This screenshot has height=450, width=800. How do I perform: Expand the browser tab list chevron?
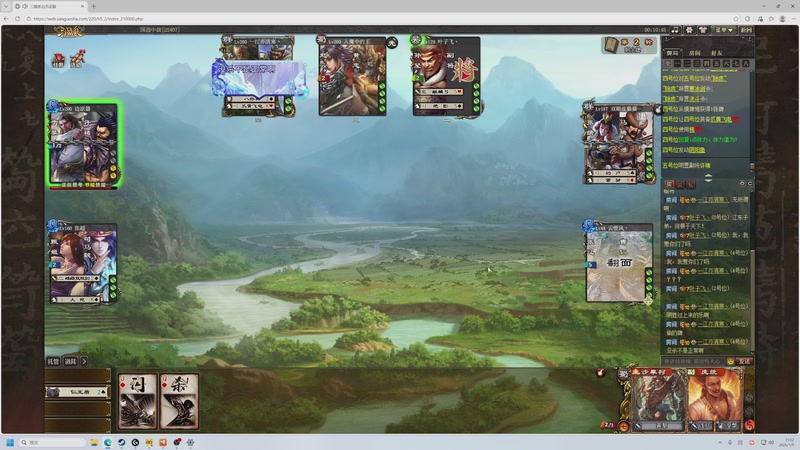pyautogui.click(x=6, y=6)
